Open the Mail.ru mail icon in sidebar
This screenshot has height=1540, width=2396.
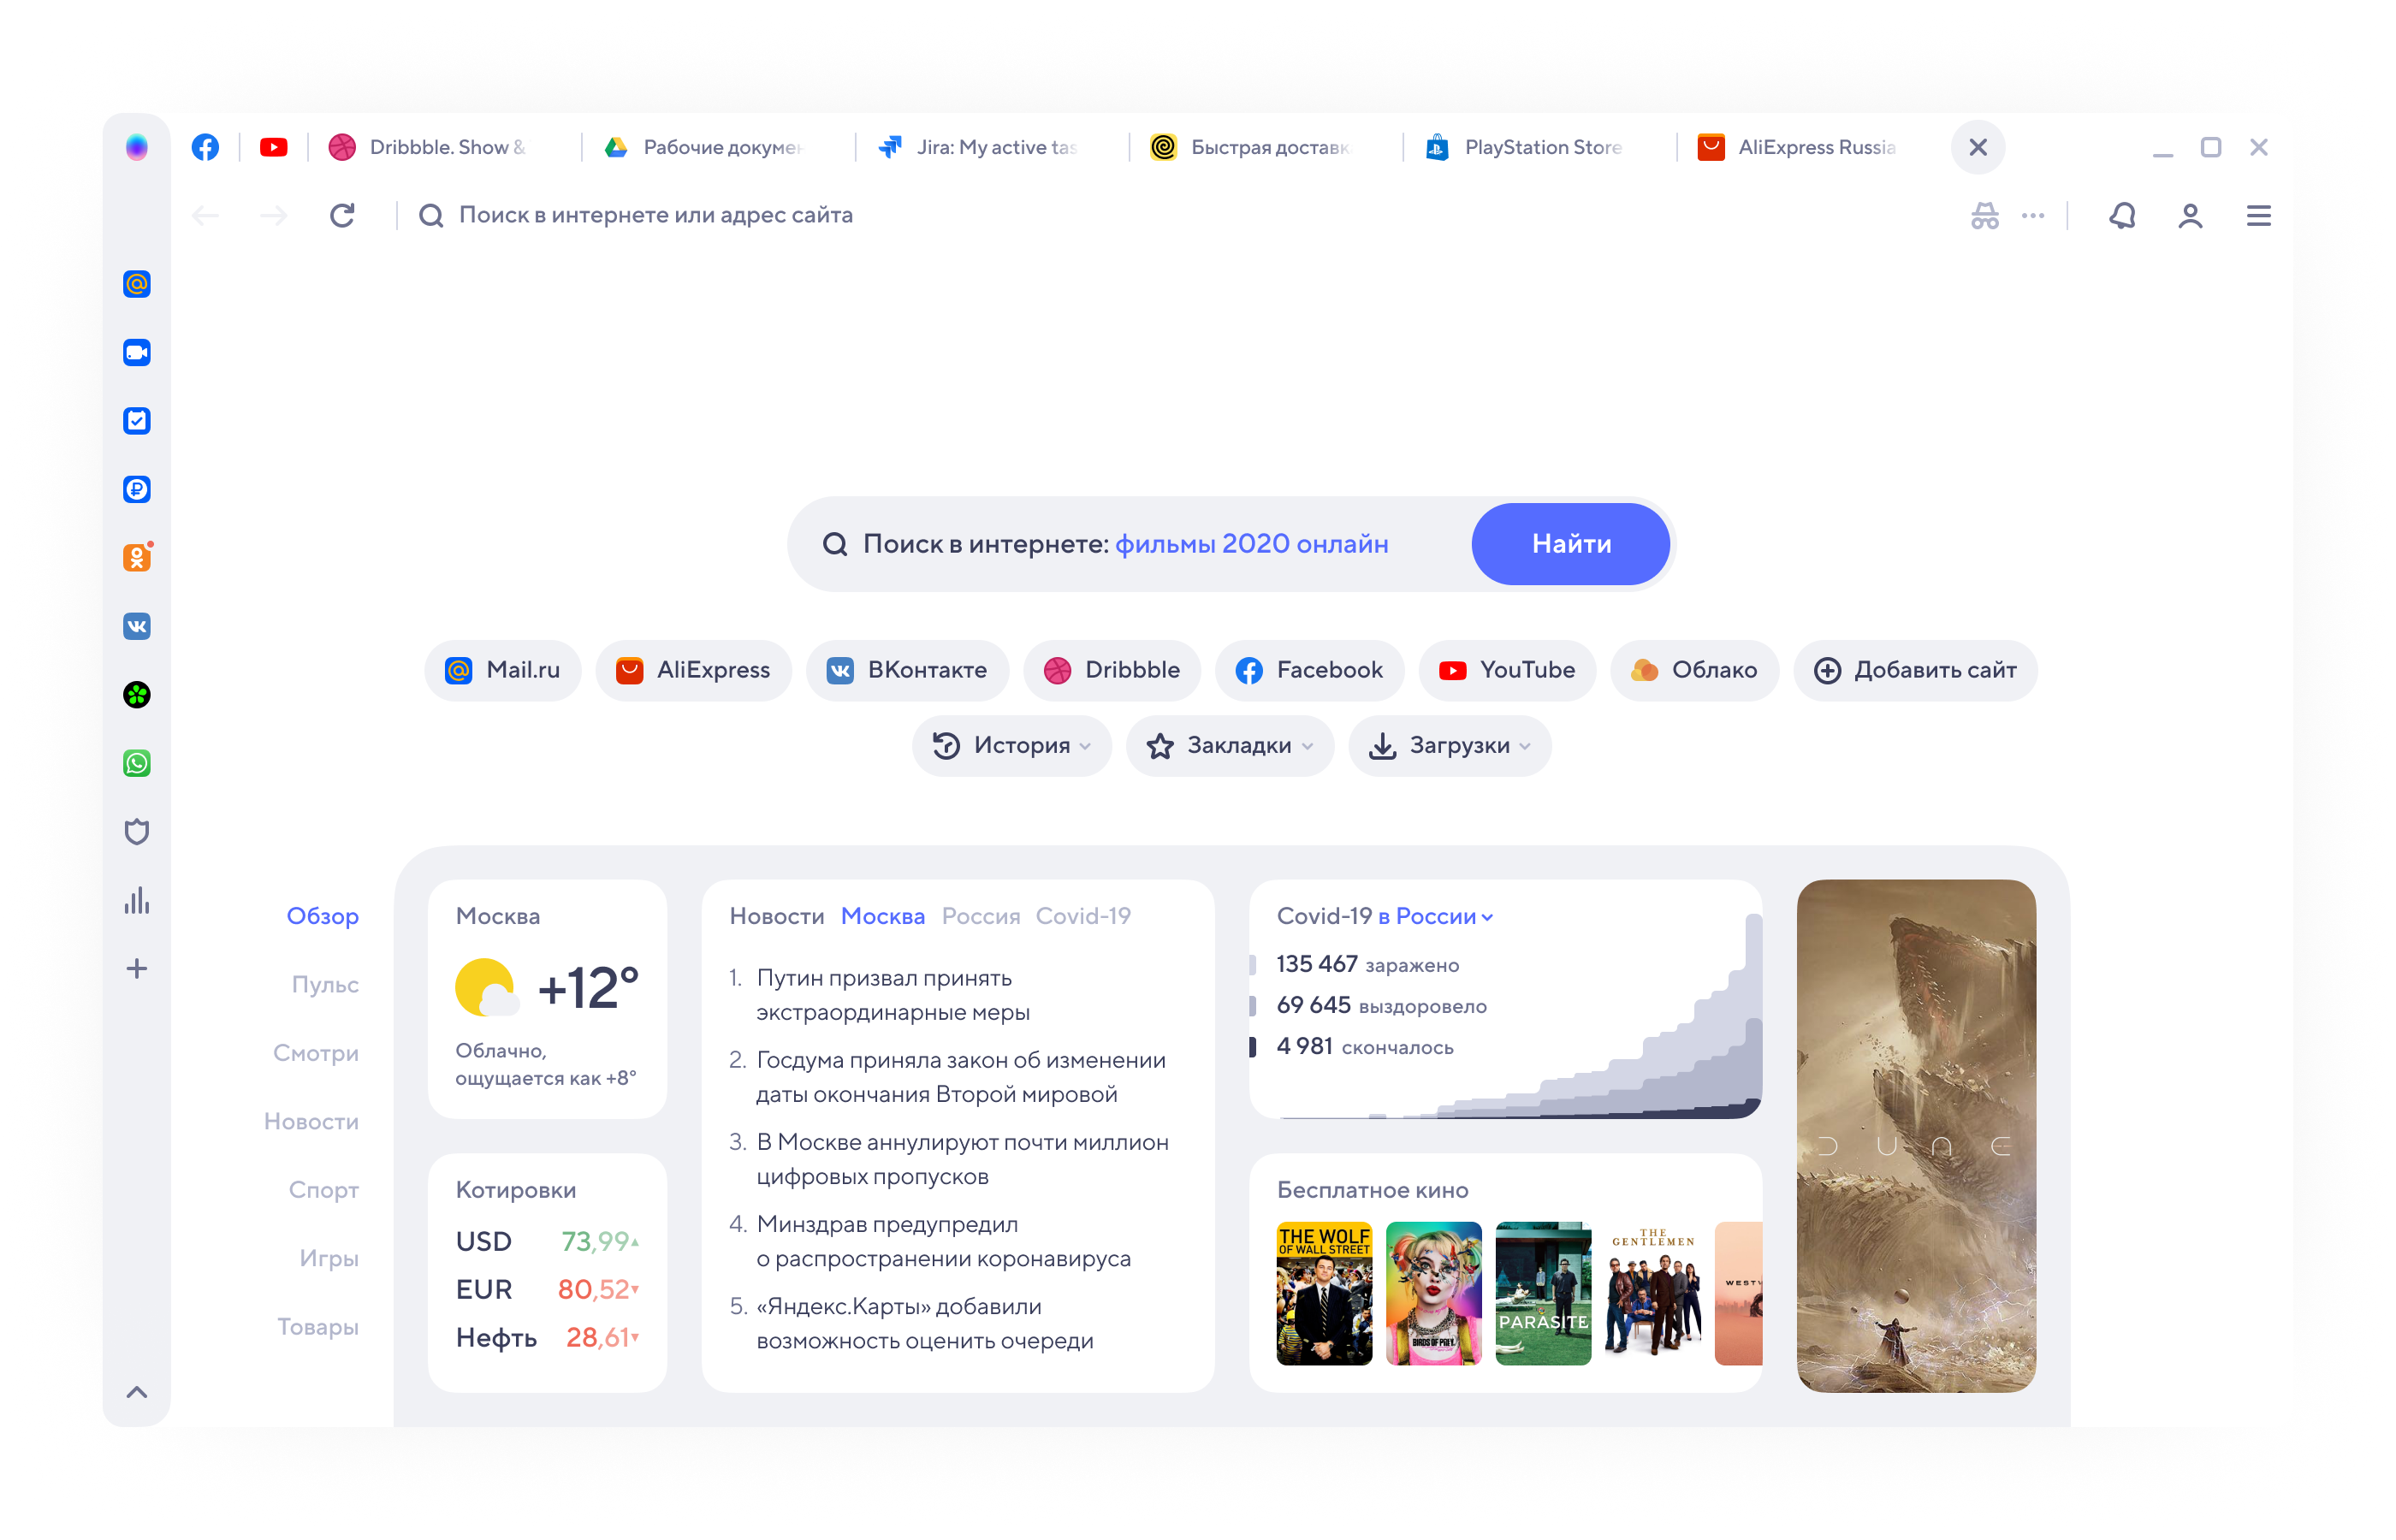point(137,284)
